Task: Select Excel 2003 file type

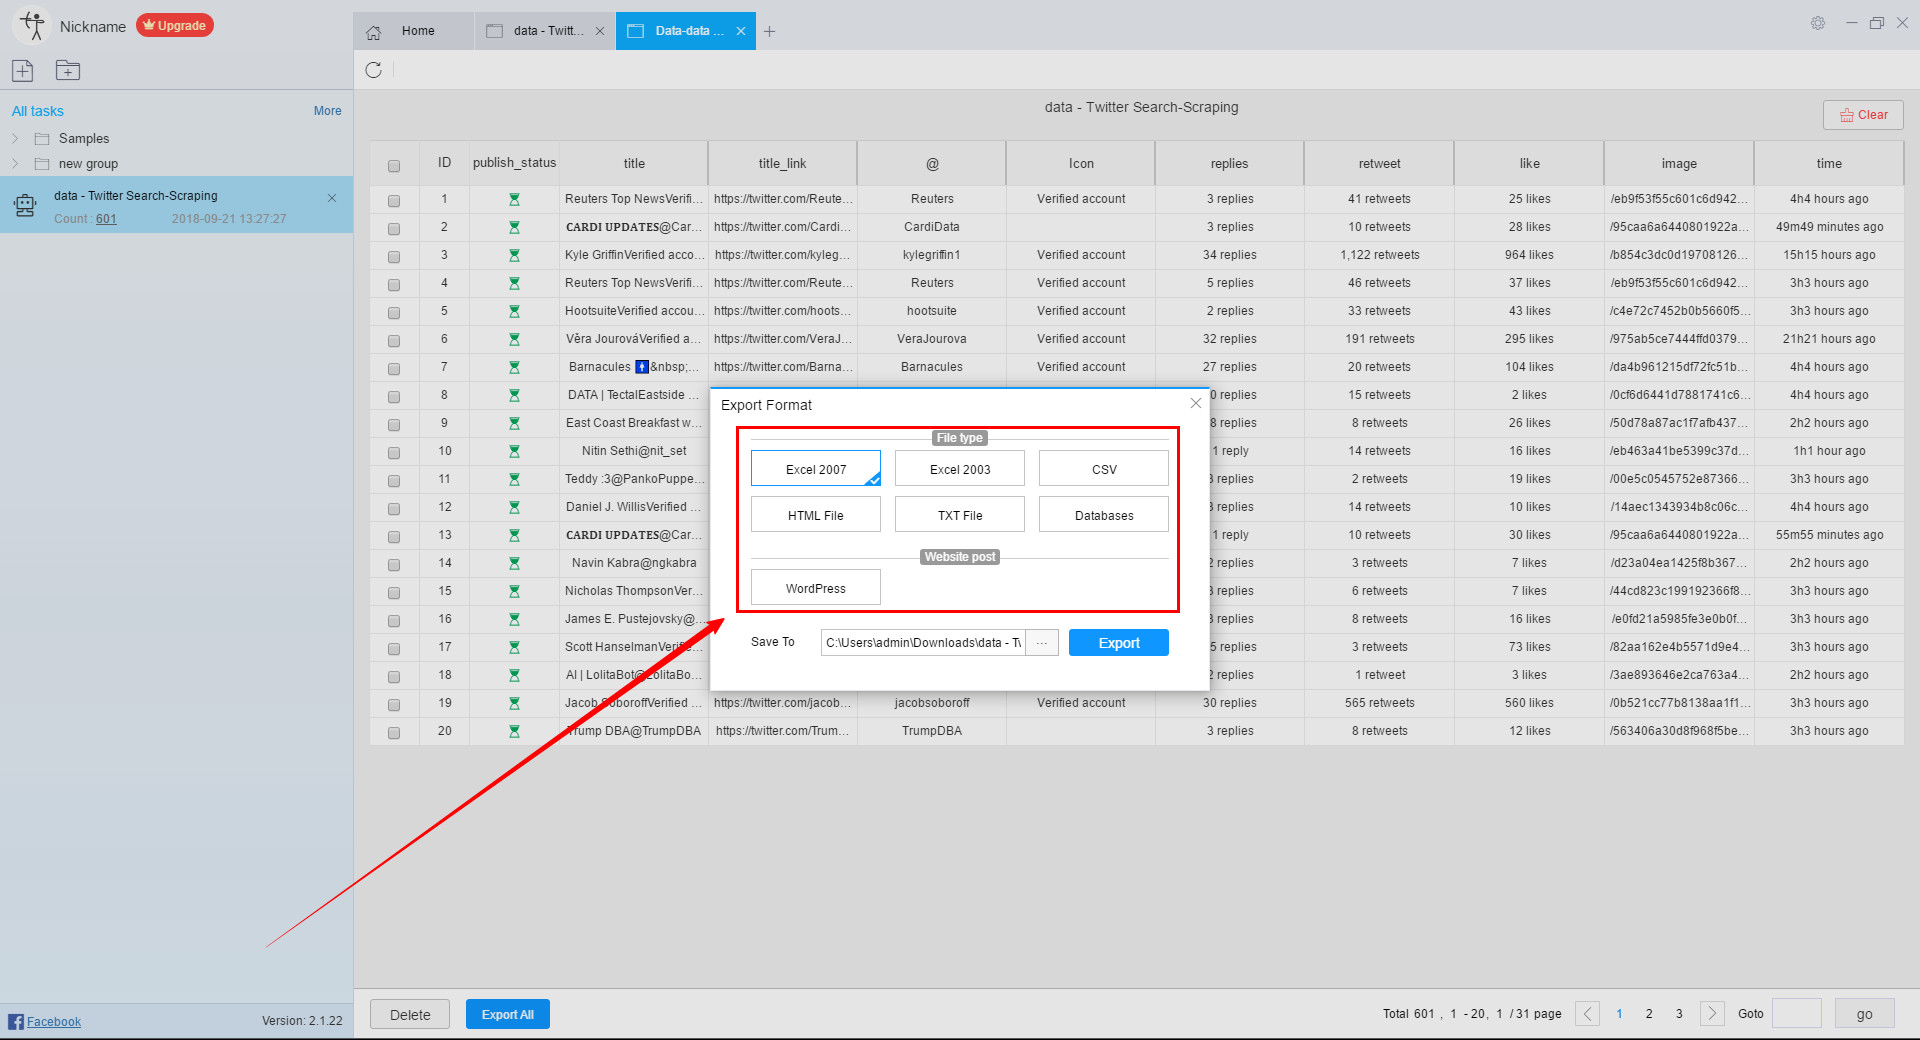Action: [960, 468]
